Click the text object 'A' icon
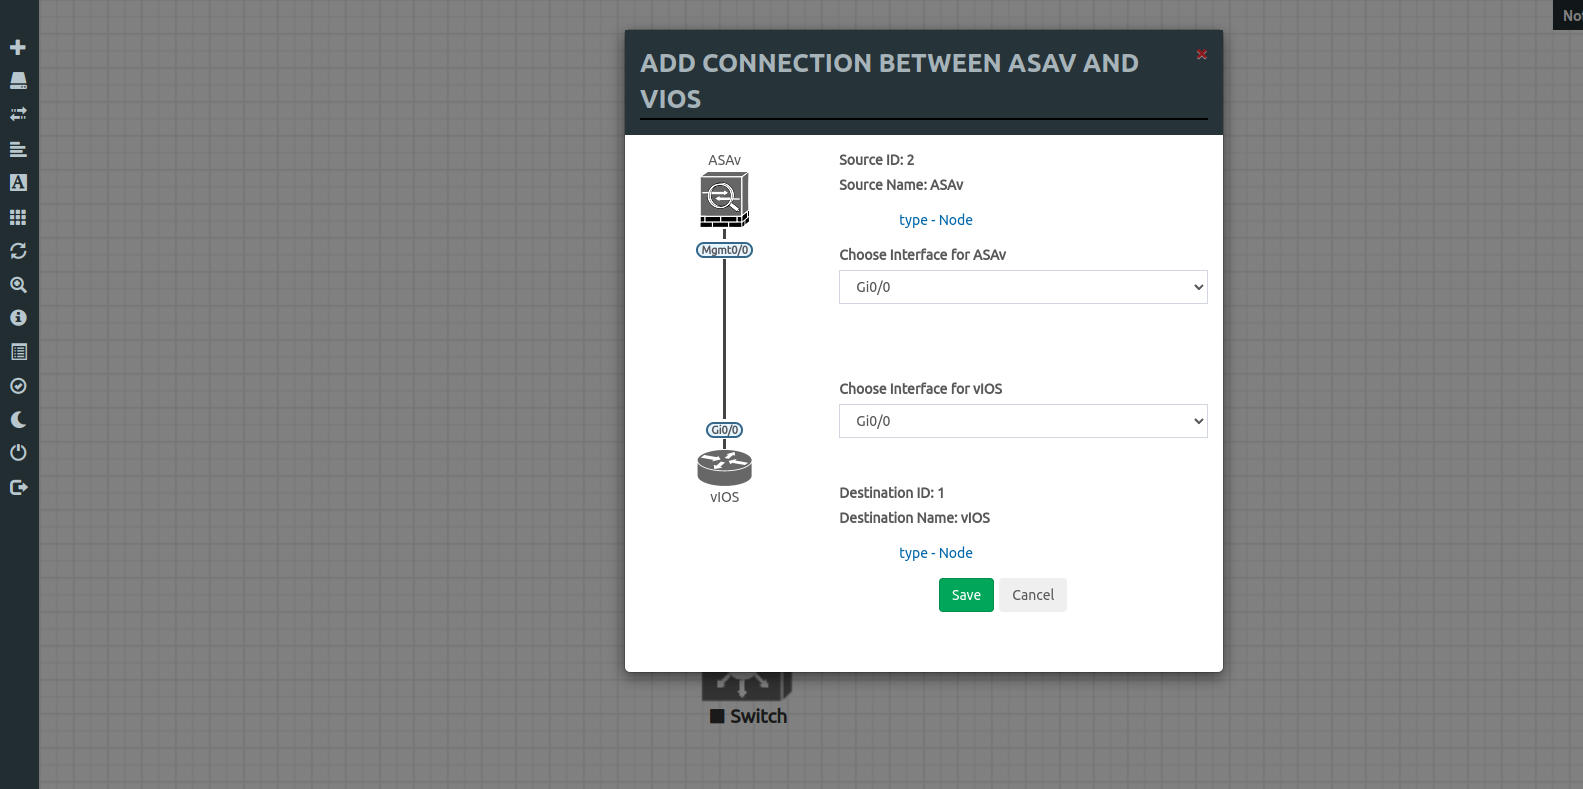Screen dimensions: 1583x789 [x=18, y=183]
